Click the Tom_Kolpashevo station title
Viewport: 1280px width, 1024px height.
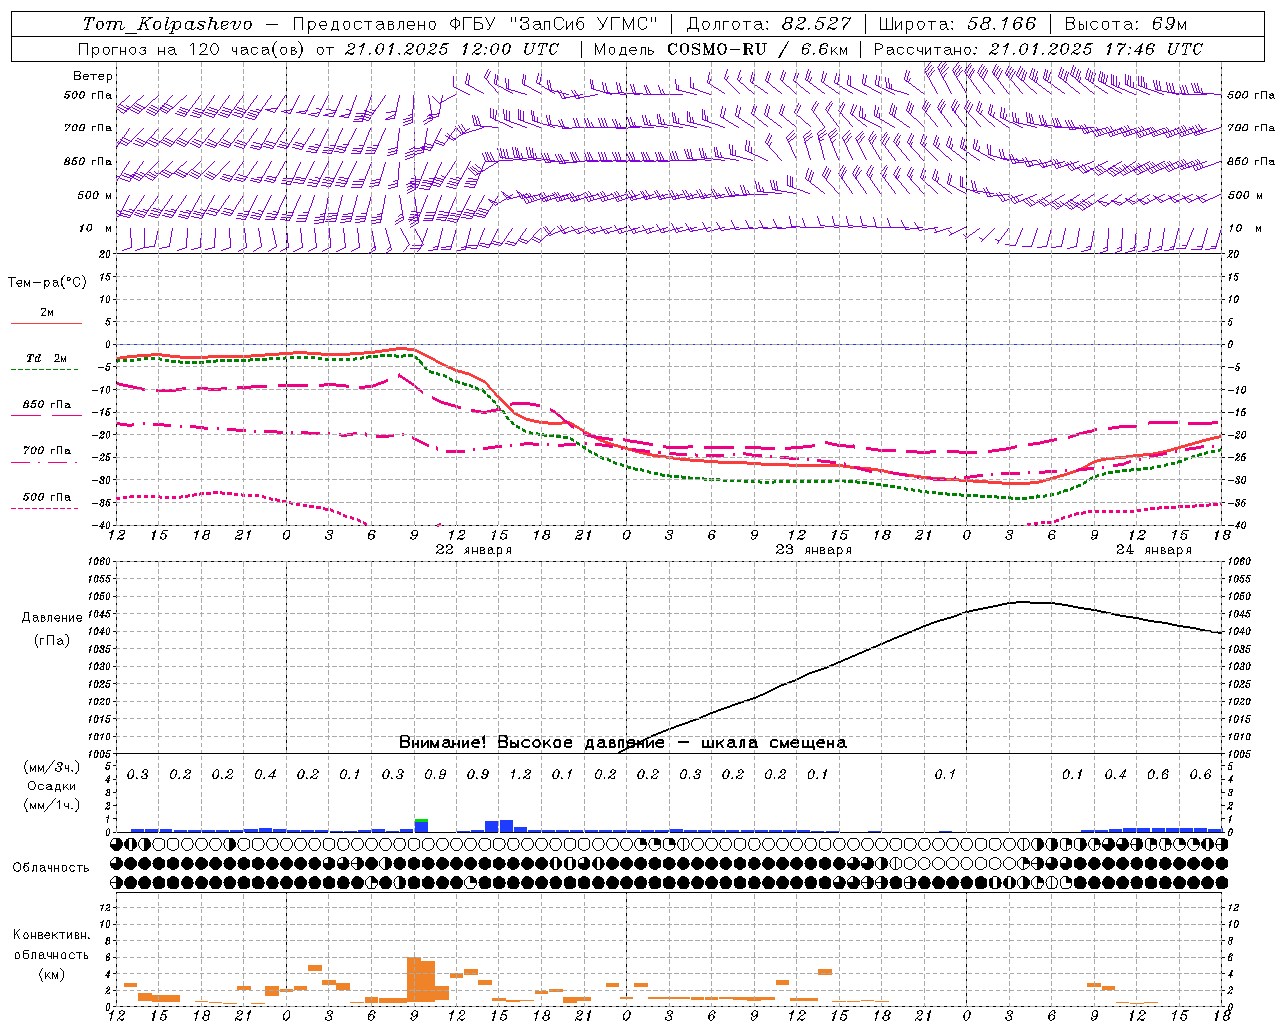[x=167, y=24]
